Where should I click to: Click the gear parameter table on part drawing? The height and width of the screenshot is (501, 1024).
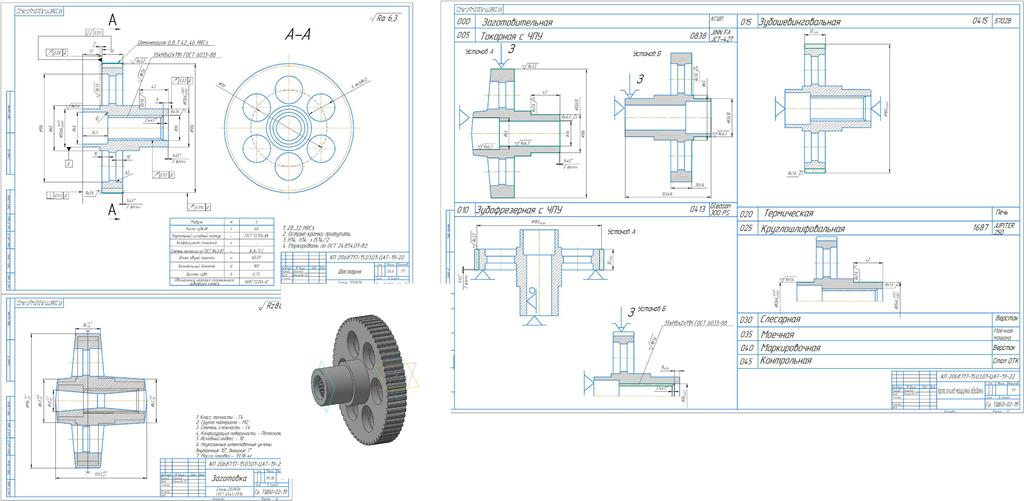click(x=224, y=250)
